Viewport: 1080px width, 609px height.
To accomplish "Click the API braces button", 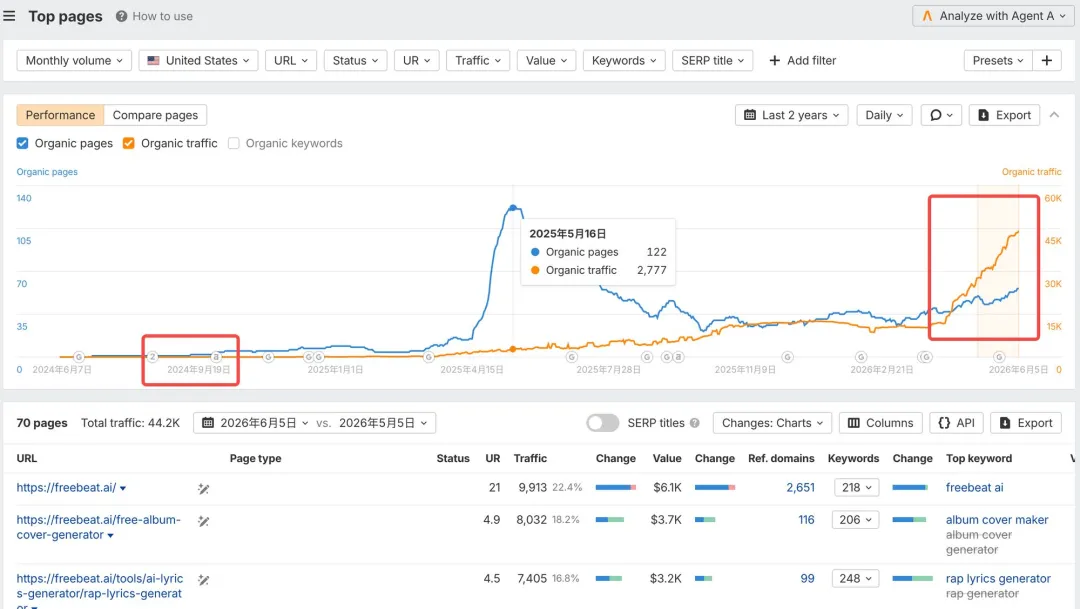I will pos(957,423).
